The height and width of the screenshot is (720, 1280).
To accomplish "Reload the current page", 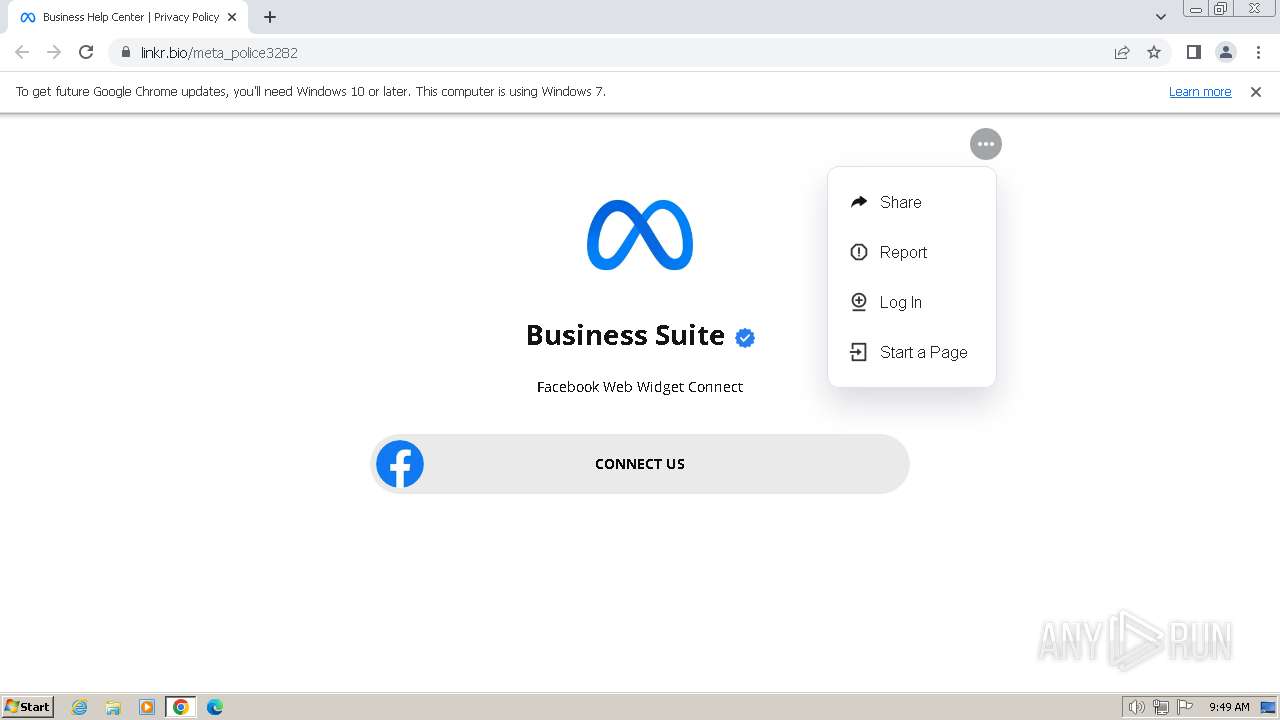I will (x=86, y=52).
